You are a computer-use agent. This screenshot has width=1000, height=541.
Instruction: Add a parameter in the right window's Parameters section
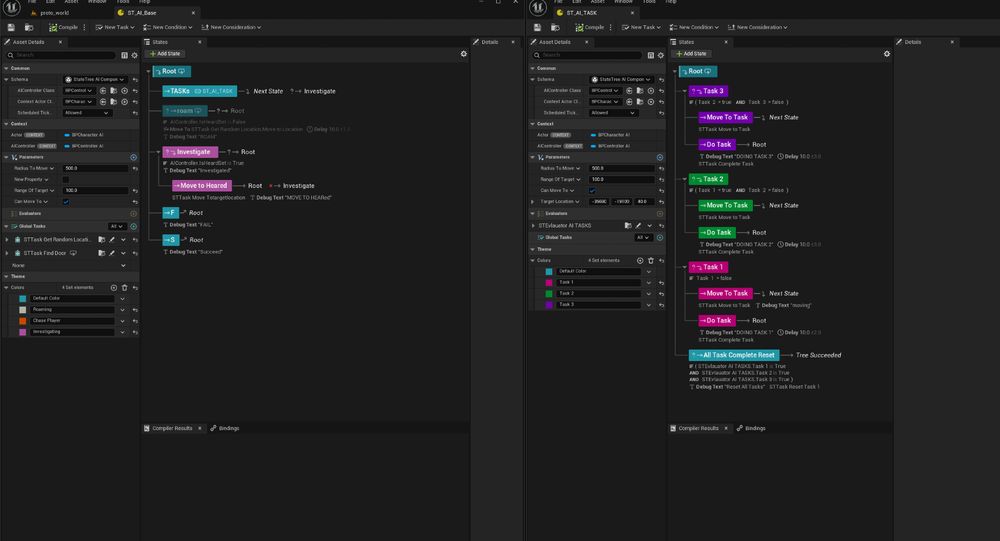(x=659, y=157)
